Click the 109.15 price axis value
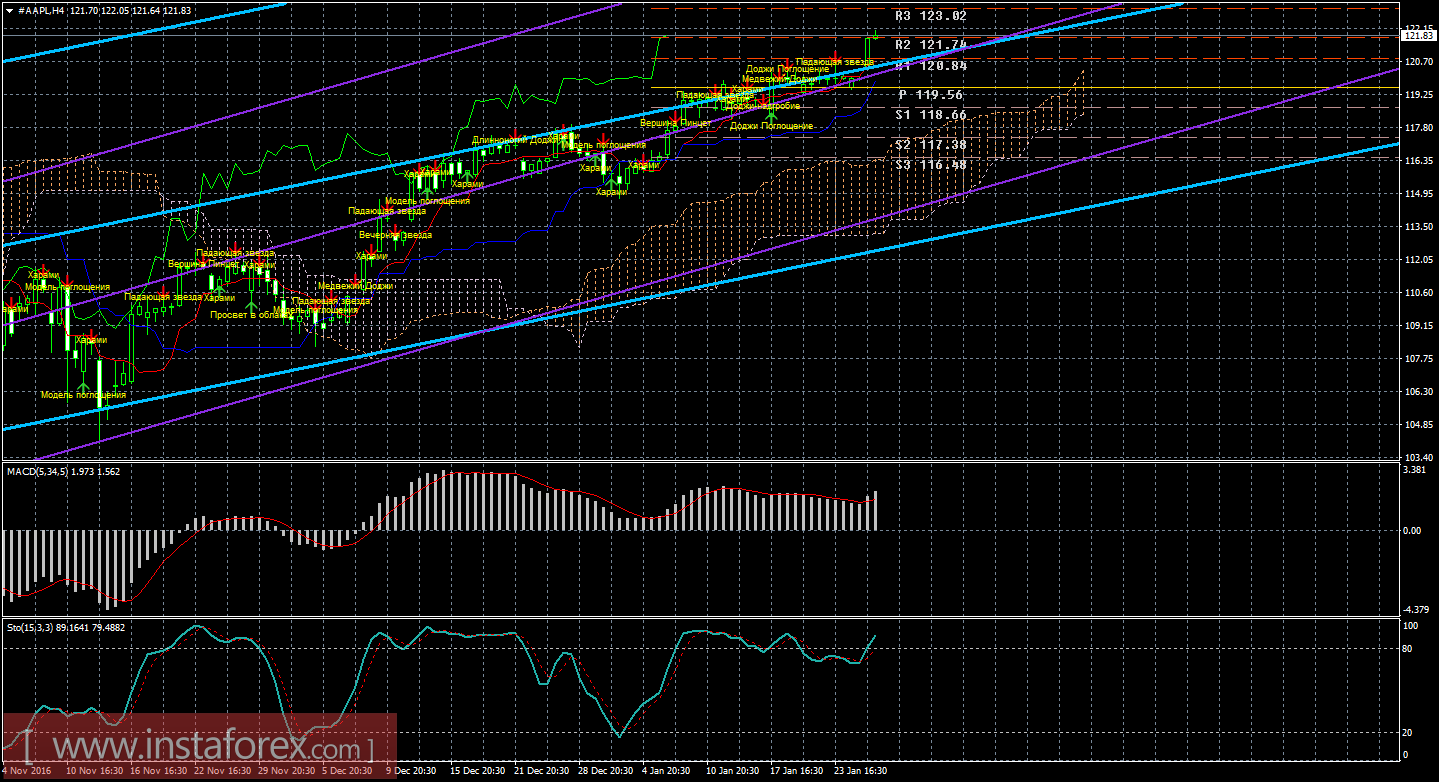The width and height of the screenshot is (1439, 782). [1417, 326]
